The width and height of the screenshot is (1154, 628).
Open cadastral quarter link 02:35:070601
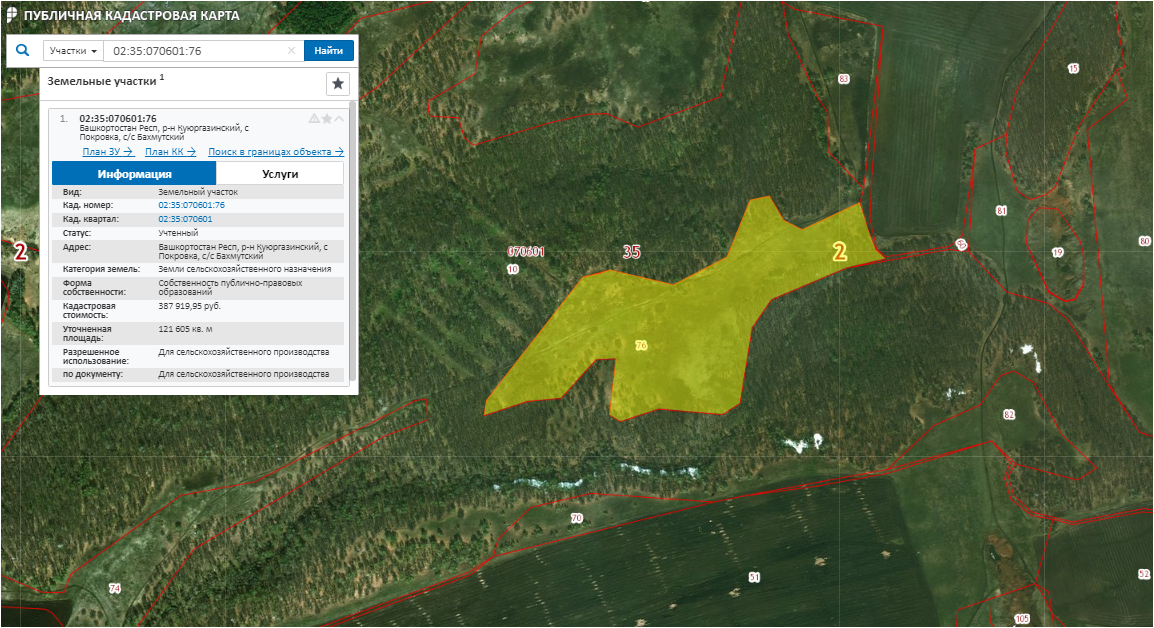pos(185,218)
